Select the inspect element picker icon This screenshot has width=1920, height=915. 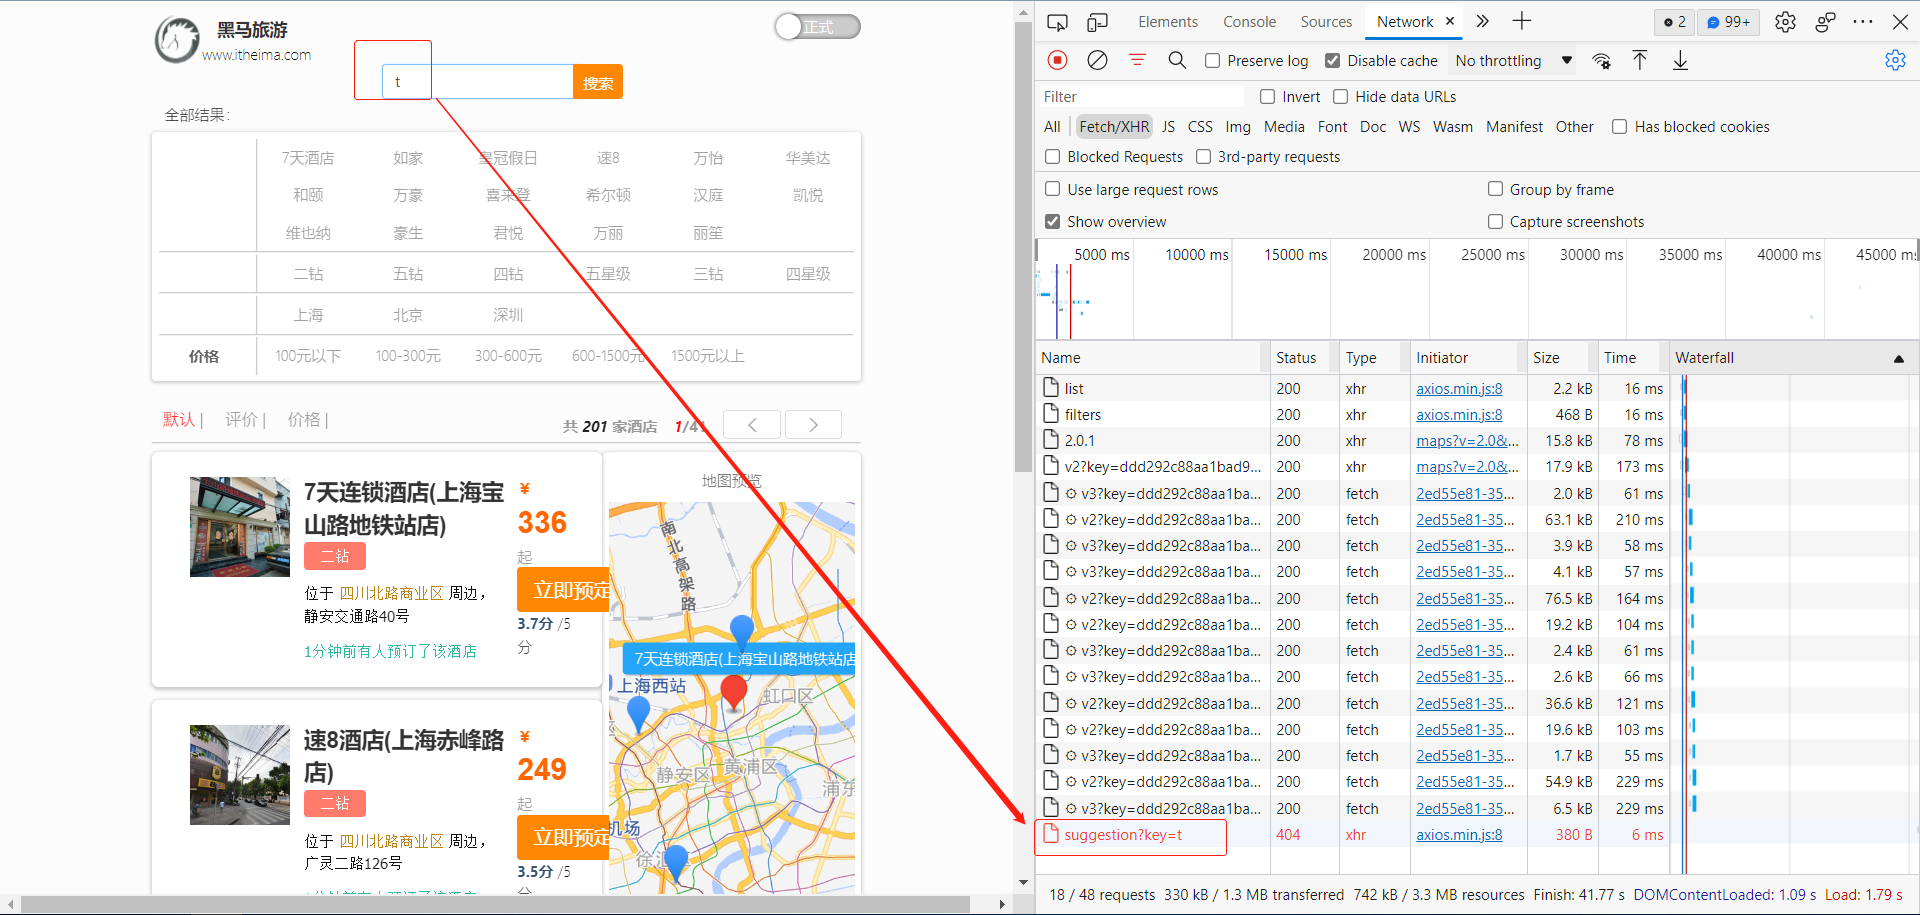pos(1057,22)
